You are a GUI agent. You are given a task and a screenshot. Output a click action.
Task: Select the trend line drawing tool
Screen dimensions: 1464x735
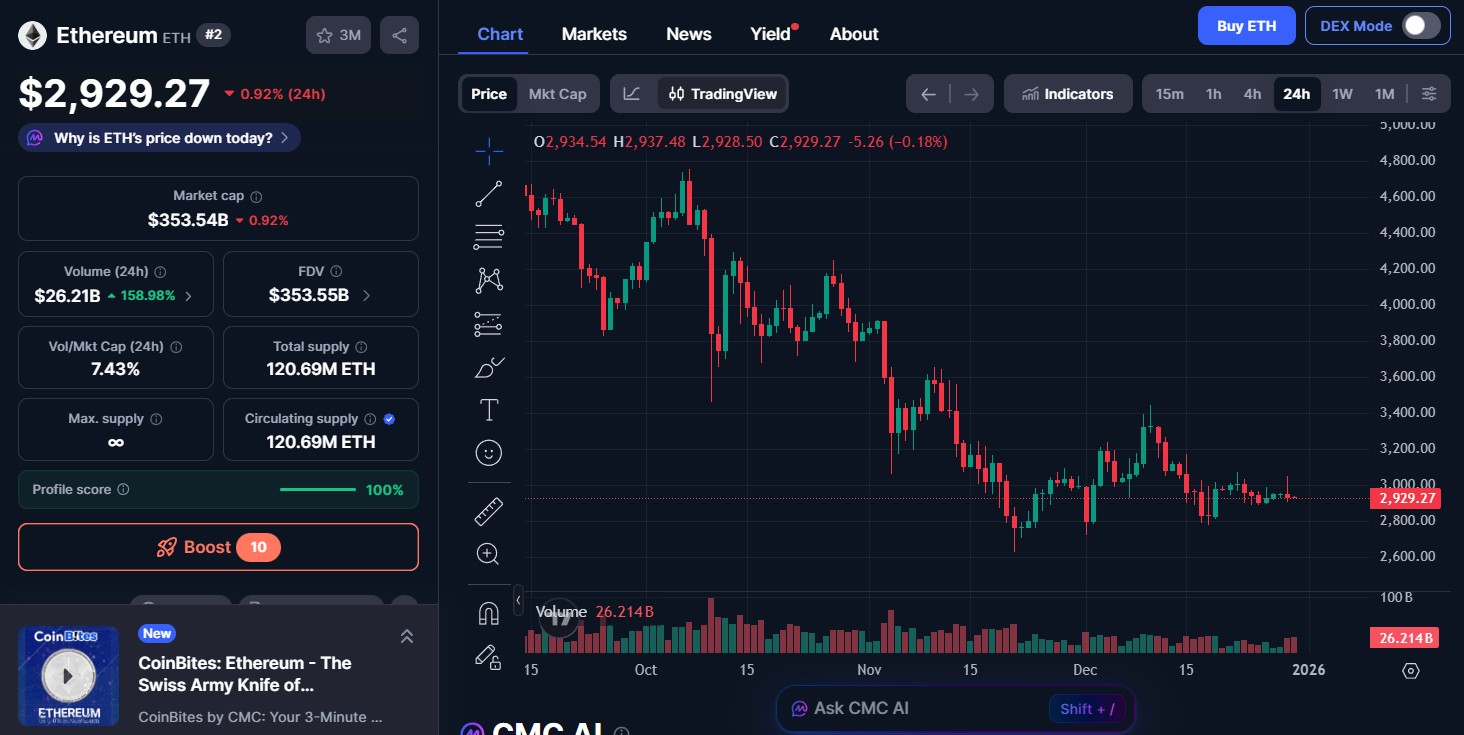tap(489, 193)
